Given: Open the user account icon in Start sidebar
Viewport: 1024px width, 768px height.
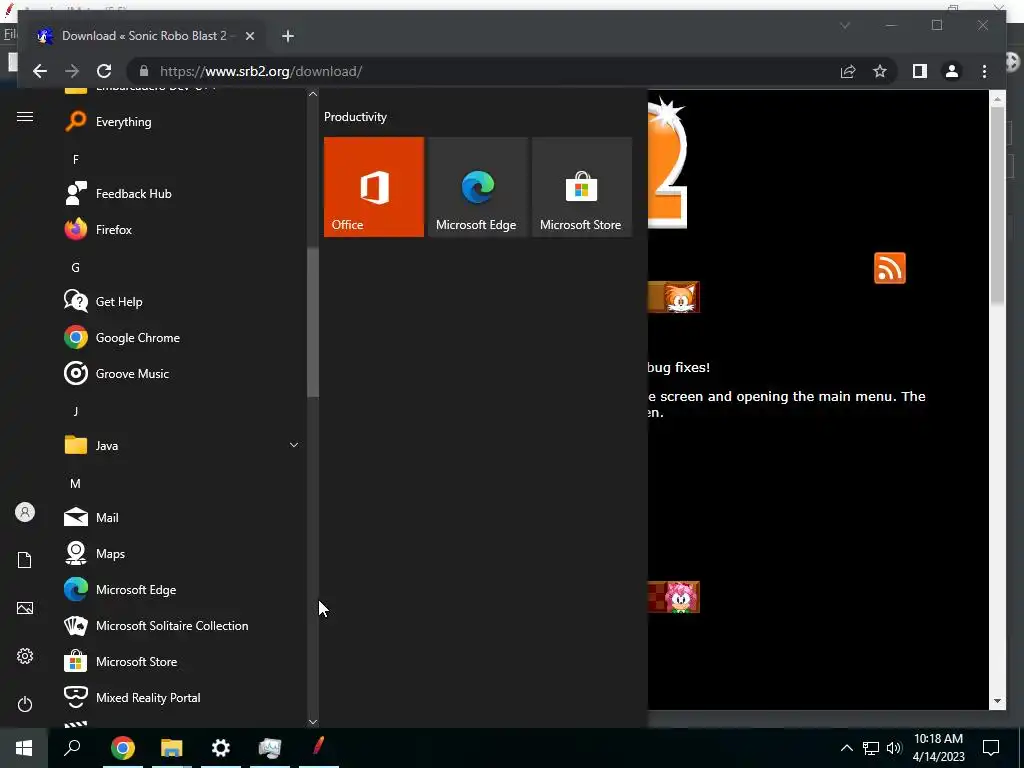Looking at the screenshot, I should point(25,512).
